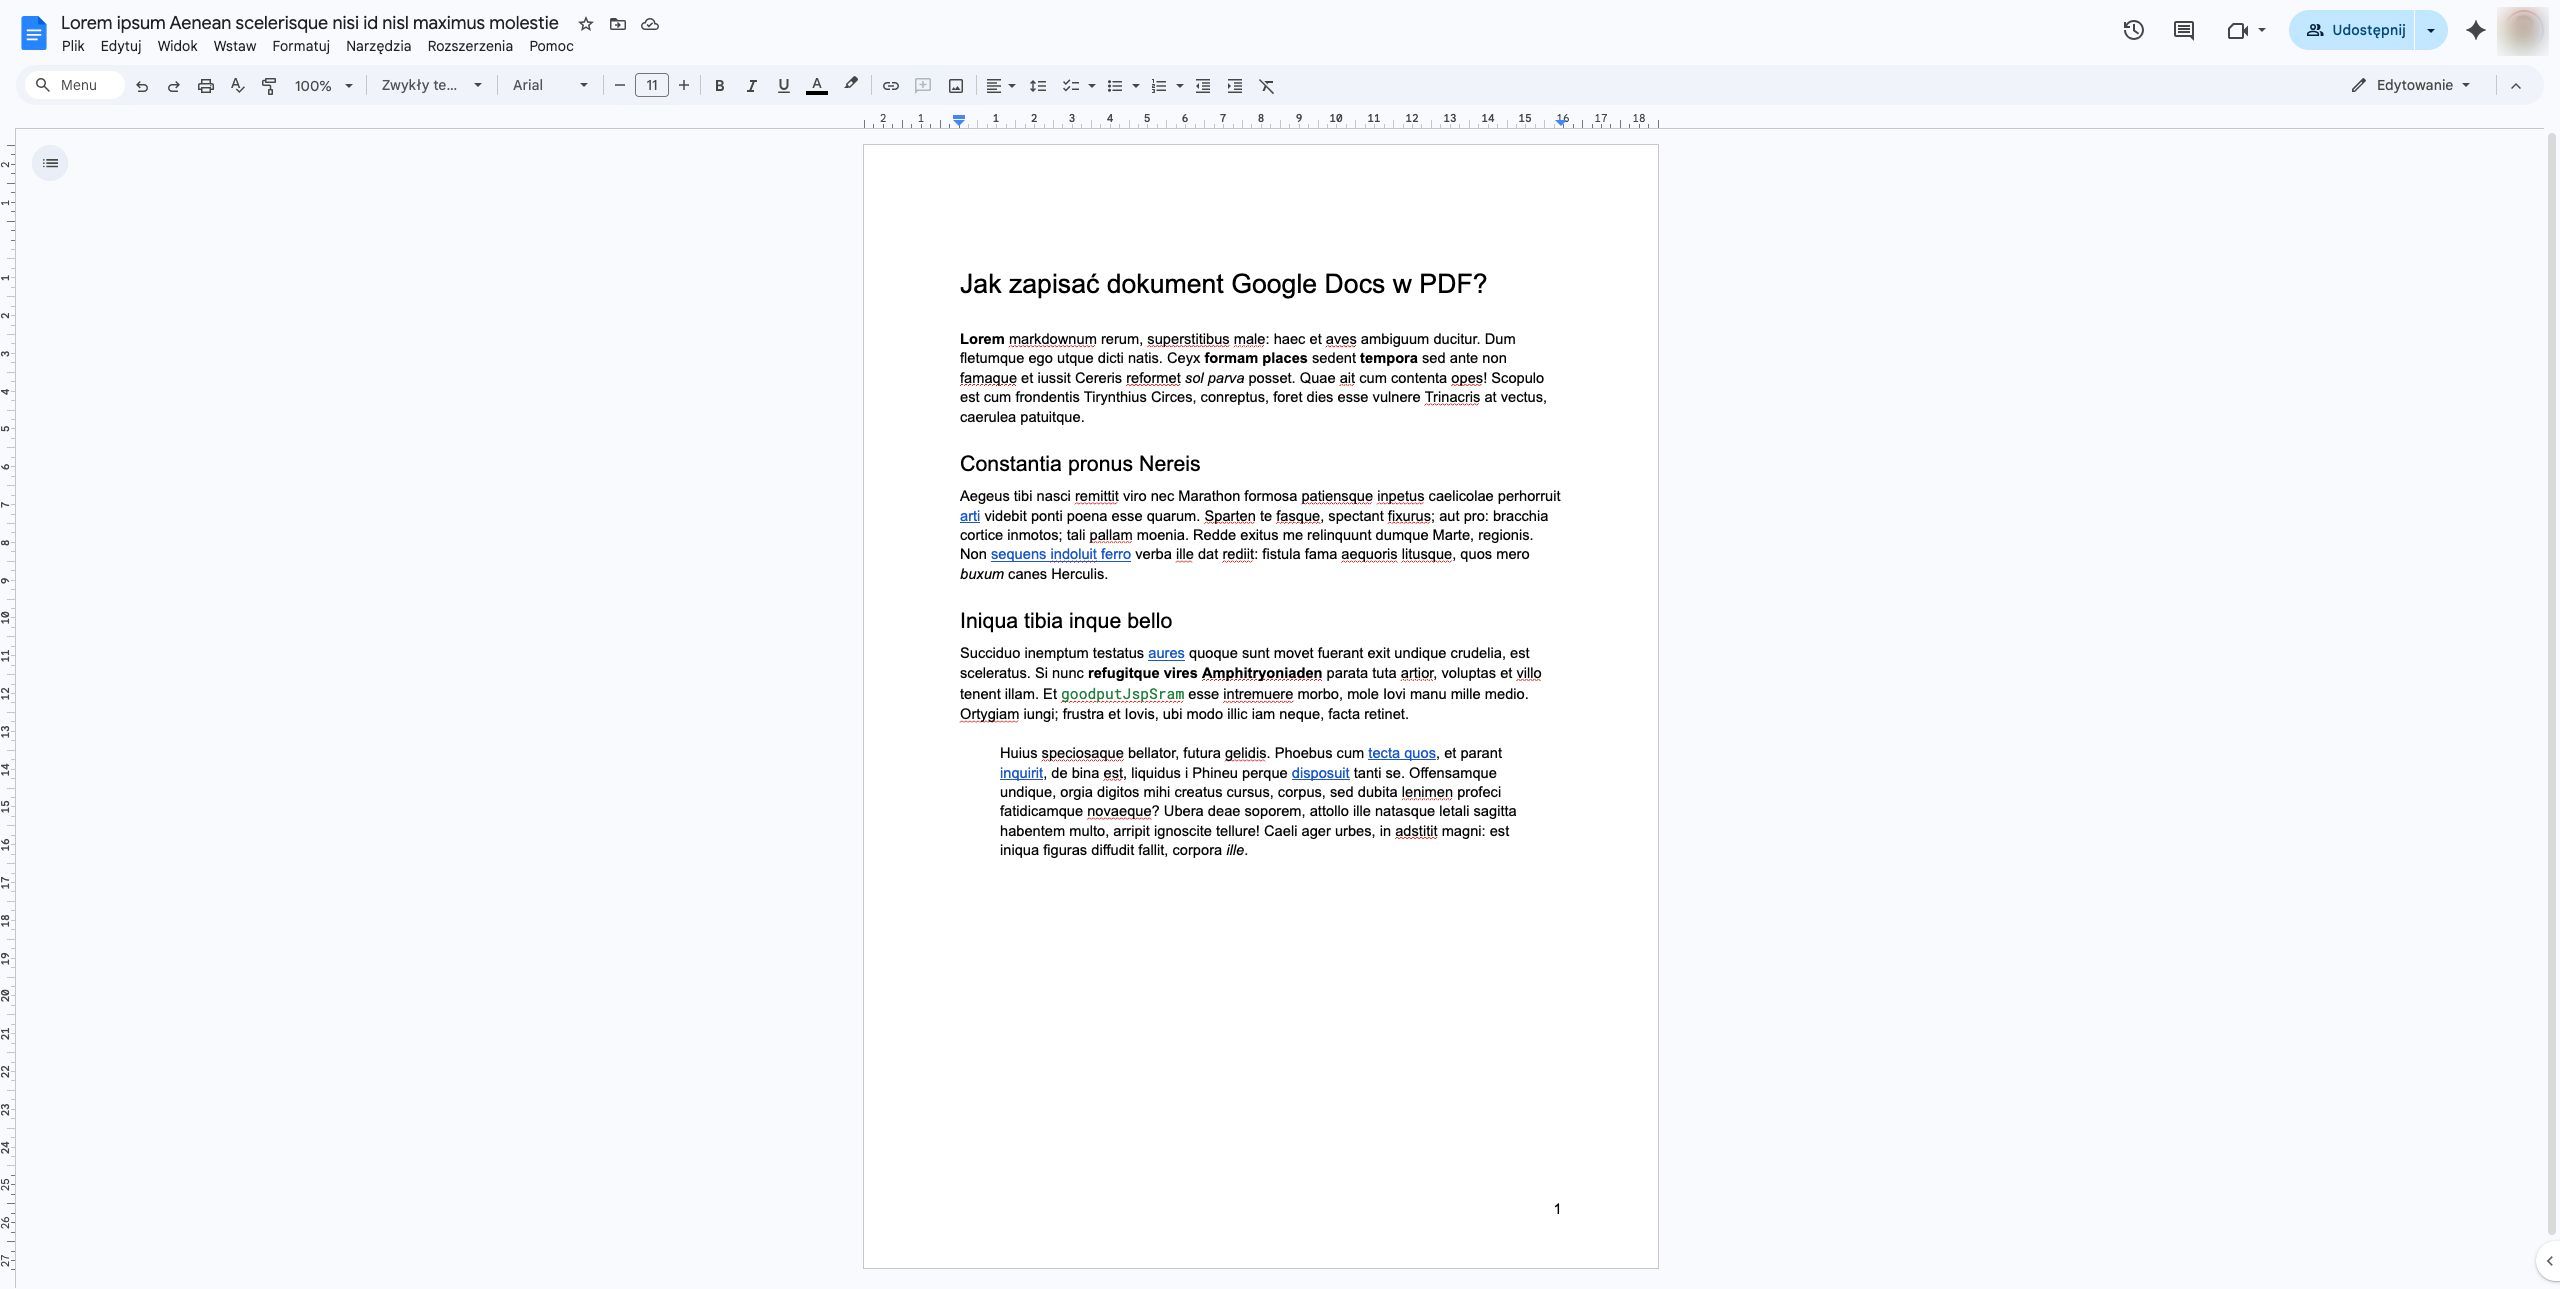The height and width of the screenshot is (1289, 2560).
Task: Toggle checklist formatting
Action: point(1071,86)
